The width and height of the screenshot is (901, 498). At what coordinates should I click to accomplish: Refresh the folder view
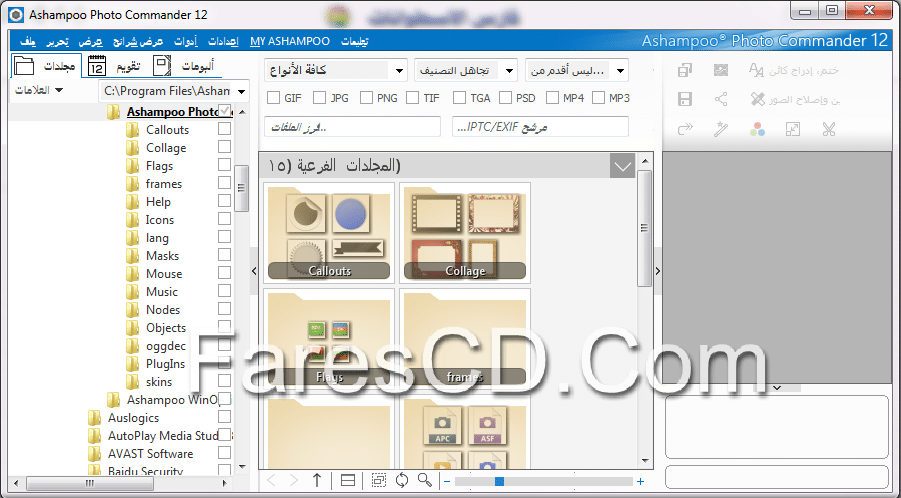pos(402,480)
